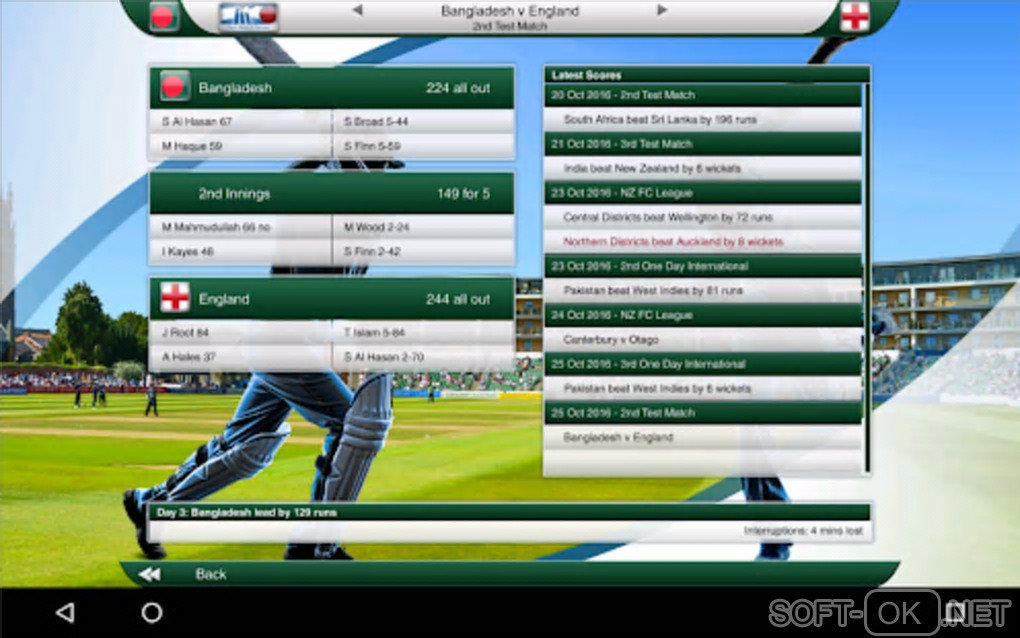Open the cricket game logo icon
This screenshot has height=638, width=1020.
(x=249, y=17)
